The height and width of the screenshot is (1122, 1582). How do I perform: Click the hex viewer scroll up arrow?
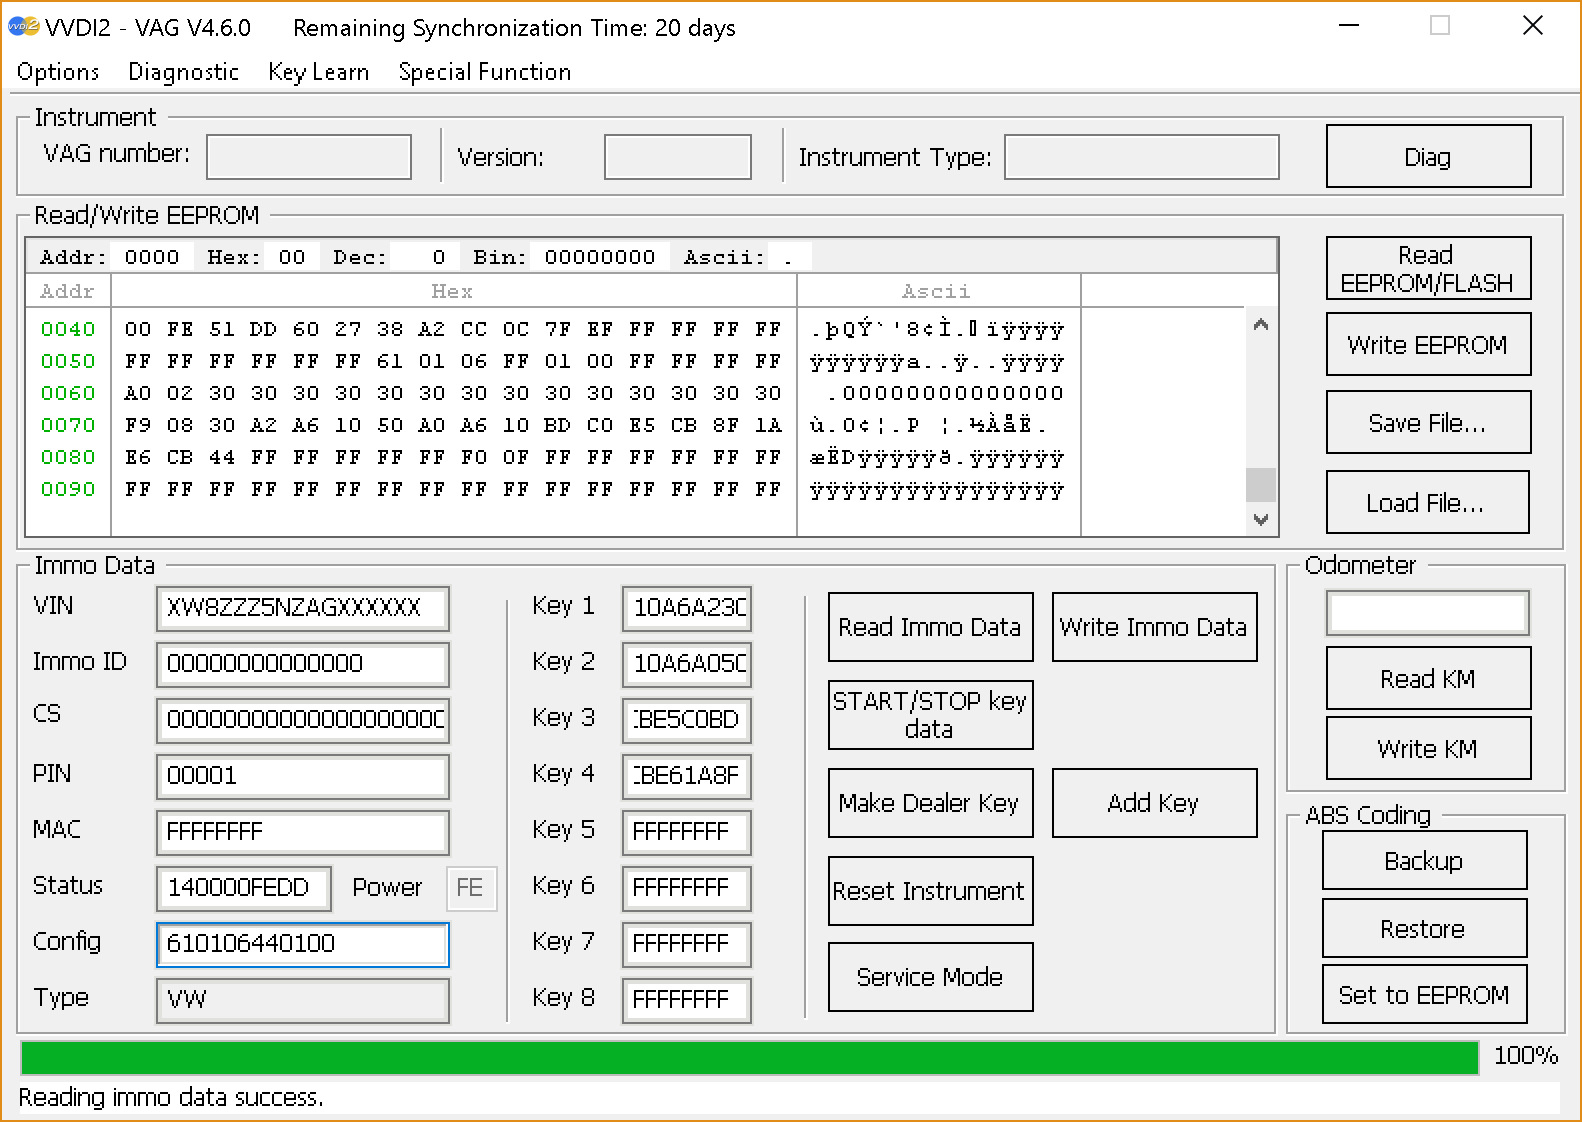pos(1261,324)
